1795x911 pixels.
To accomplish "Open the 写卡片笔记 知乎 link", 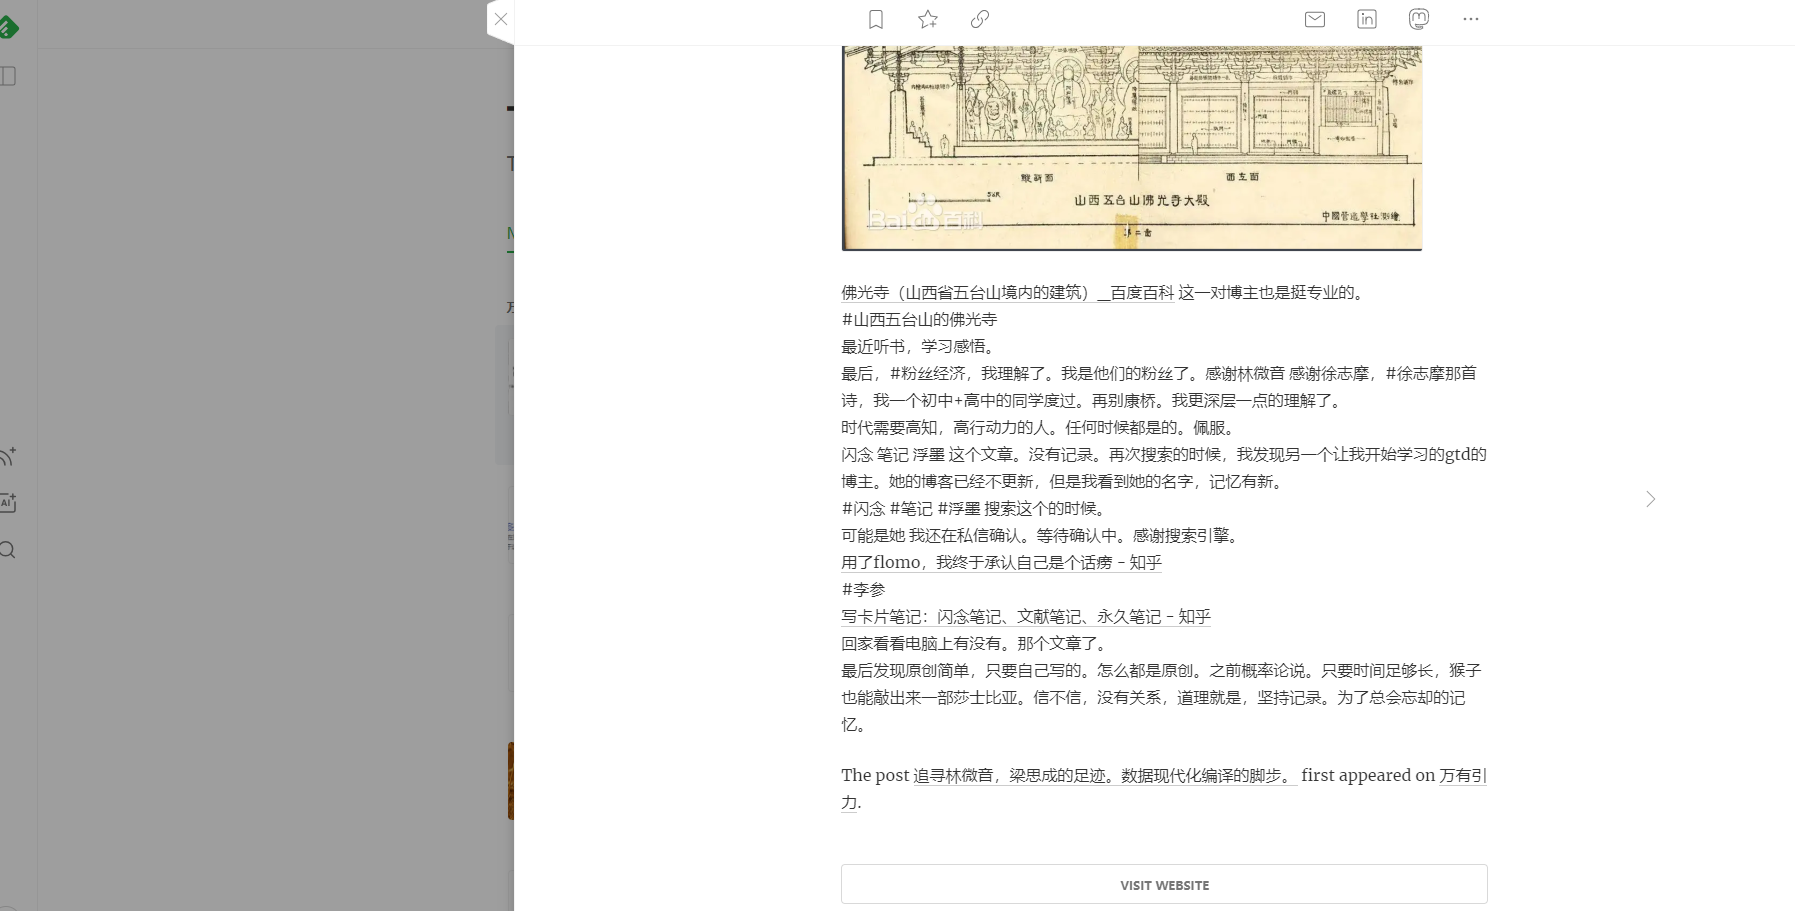I will 1026,617.
